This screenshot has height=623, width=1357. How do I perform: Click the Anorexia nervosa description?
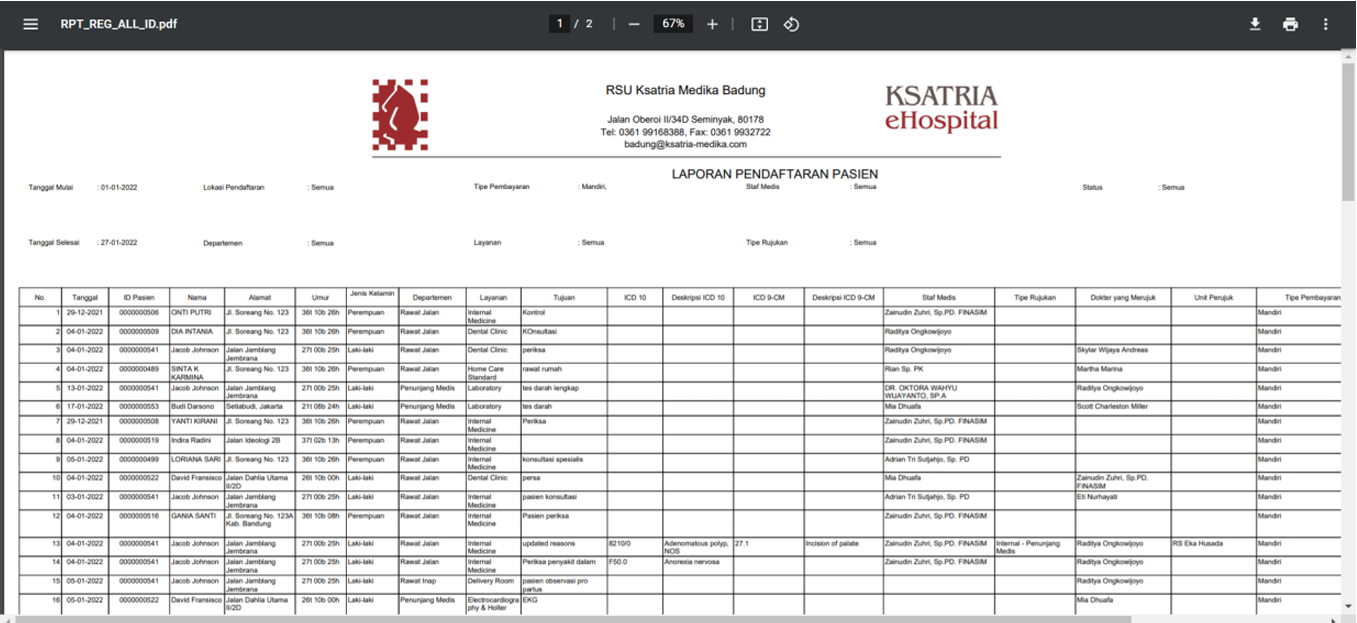pos(692,563)
